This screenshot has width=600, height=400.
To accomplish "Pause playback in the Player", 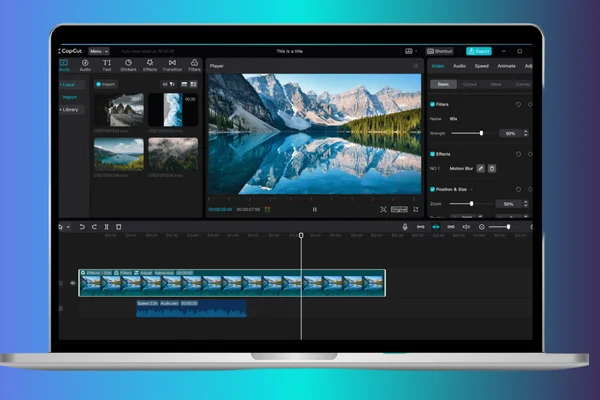I will 315,209.
